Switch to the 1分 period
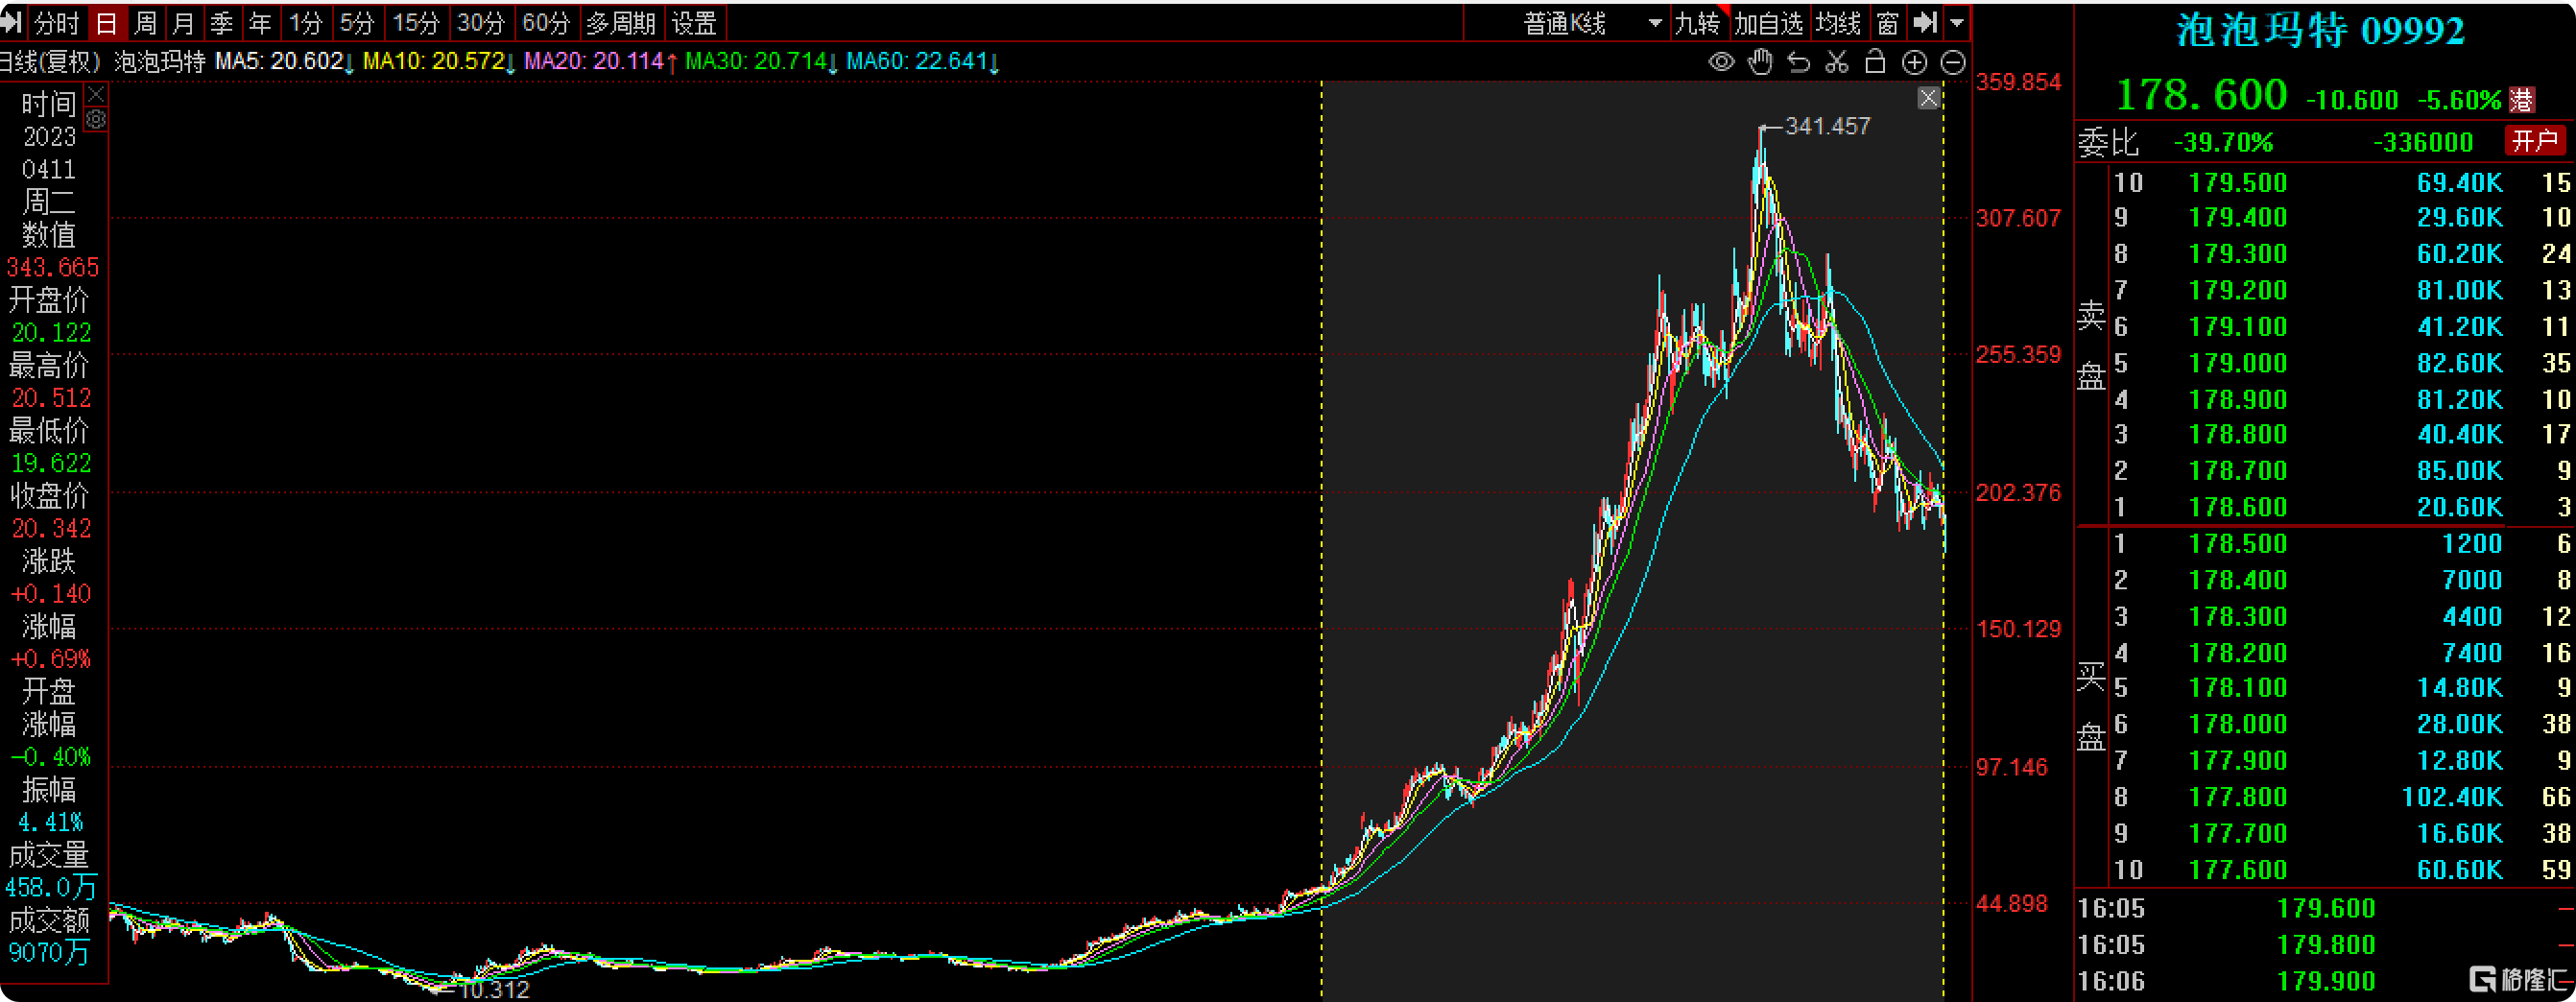This screenshot has height=1002, width=2576. (306, 23)
